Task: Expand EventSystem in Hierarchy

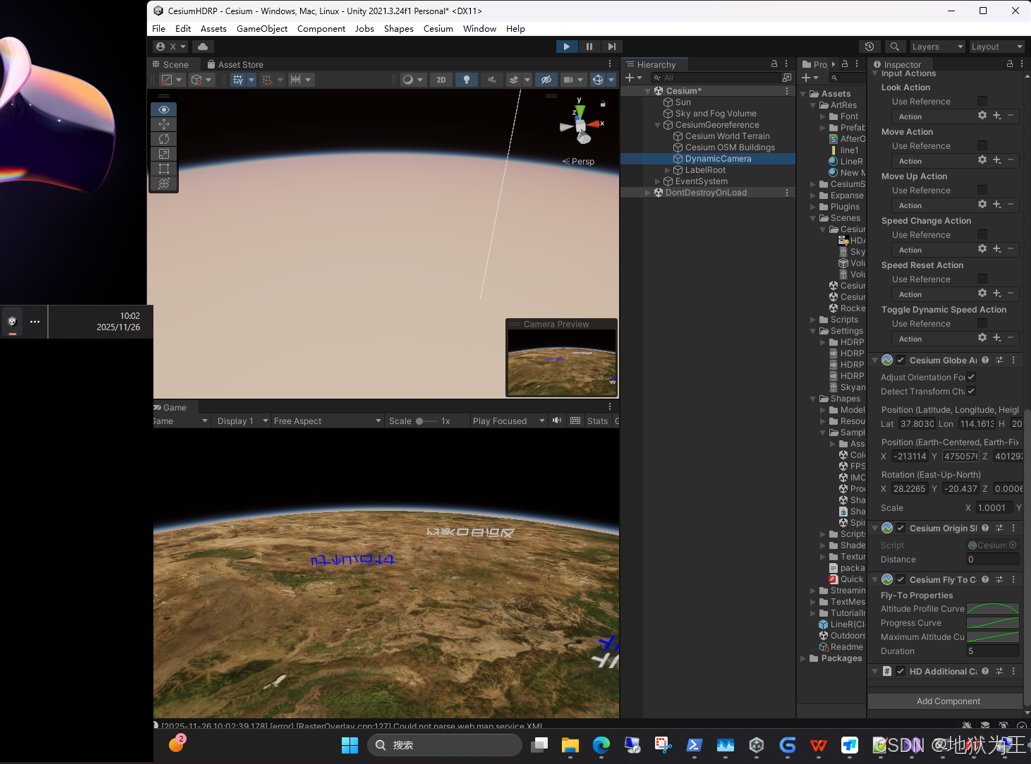Action: pyautogui.click(x=658, y=181)
